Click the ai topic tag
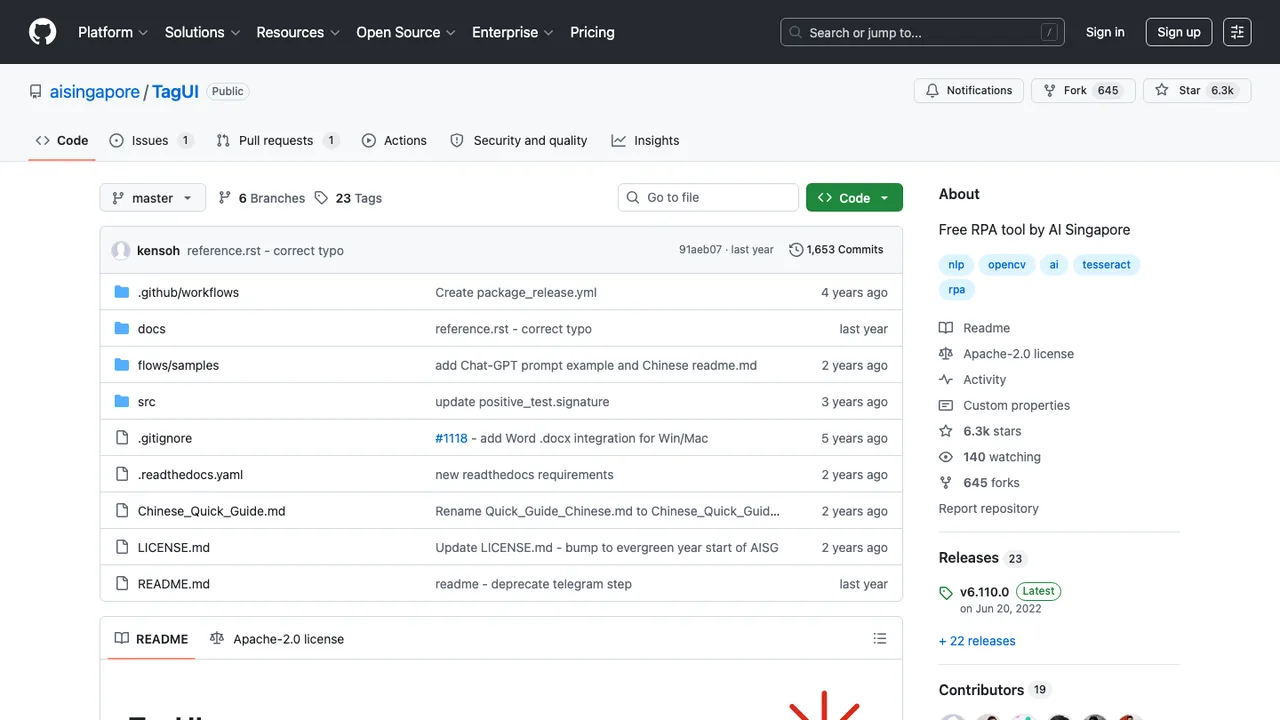This screenshot has height=720, width=1280. [1054, 265]
